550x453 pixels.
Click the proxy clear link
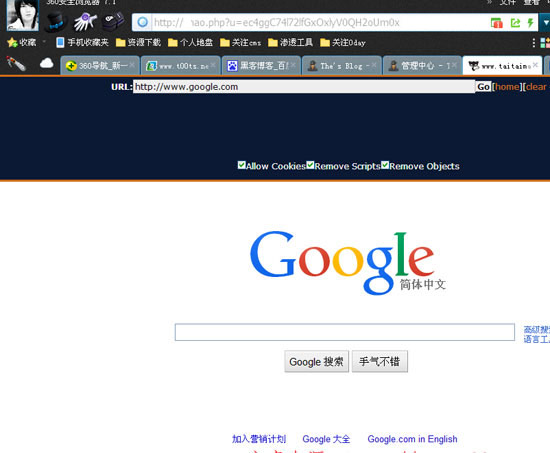(x=536, y=87)
